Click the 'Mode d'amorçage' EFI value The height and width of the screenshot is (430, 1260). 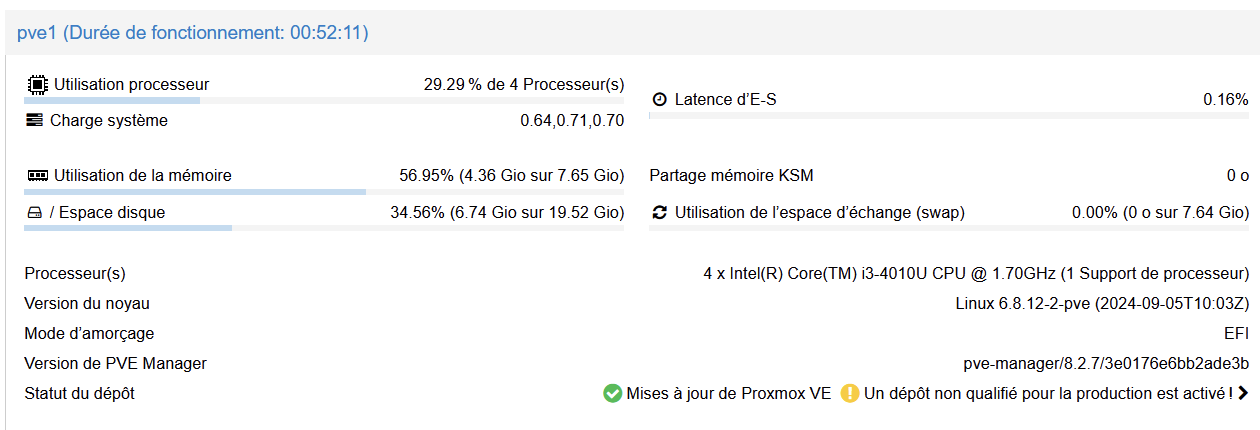click(1236, 334)
